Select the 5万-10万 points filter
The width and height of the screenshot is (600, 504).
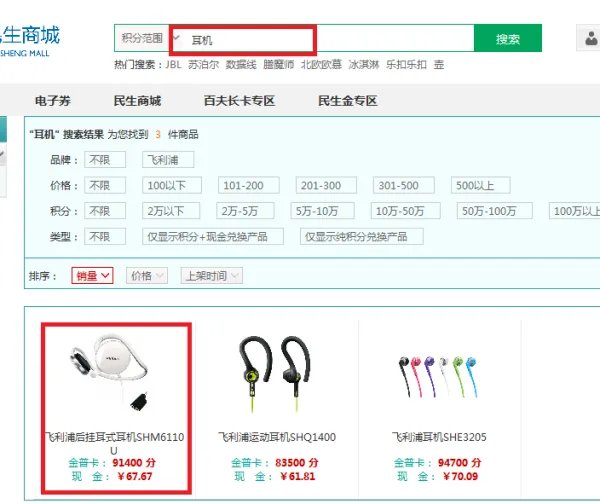click(322, 211)
